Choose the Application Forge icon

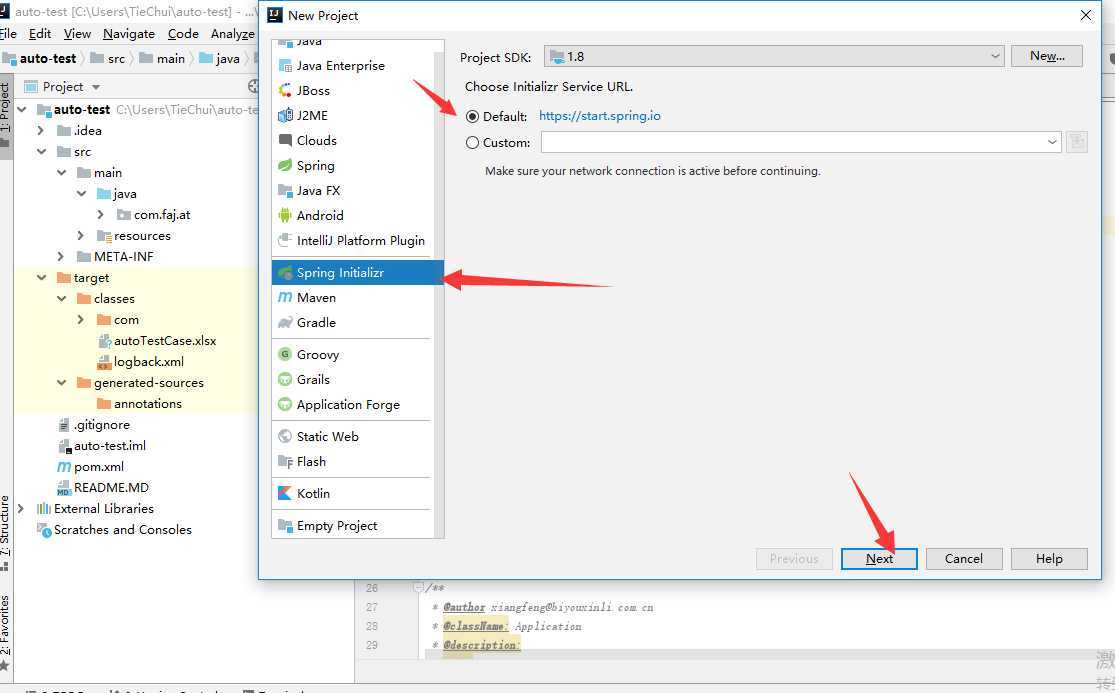coord(285,404)
